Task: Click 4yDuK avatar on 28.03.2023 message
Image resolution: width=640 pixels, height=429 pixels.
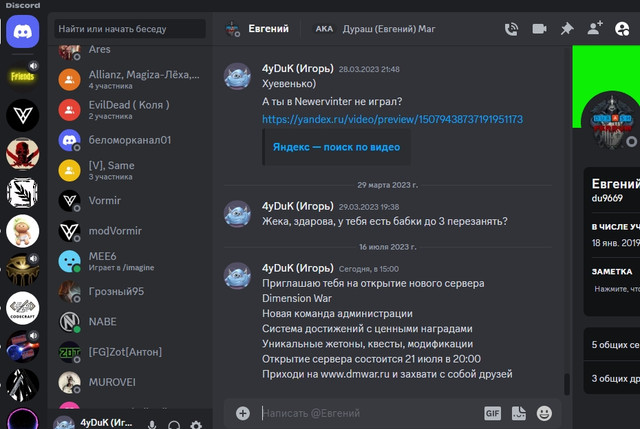Action: [237, 76]
